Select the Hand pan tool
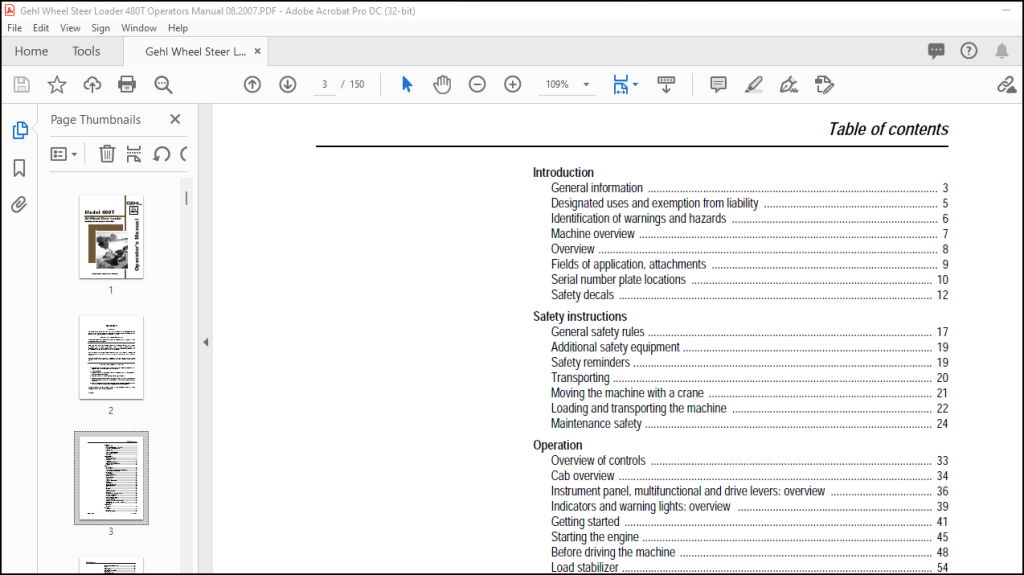The width and height of the screenshot is (1024, 575). pos(442,84)
